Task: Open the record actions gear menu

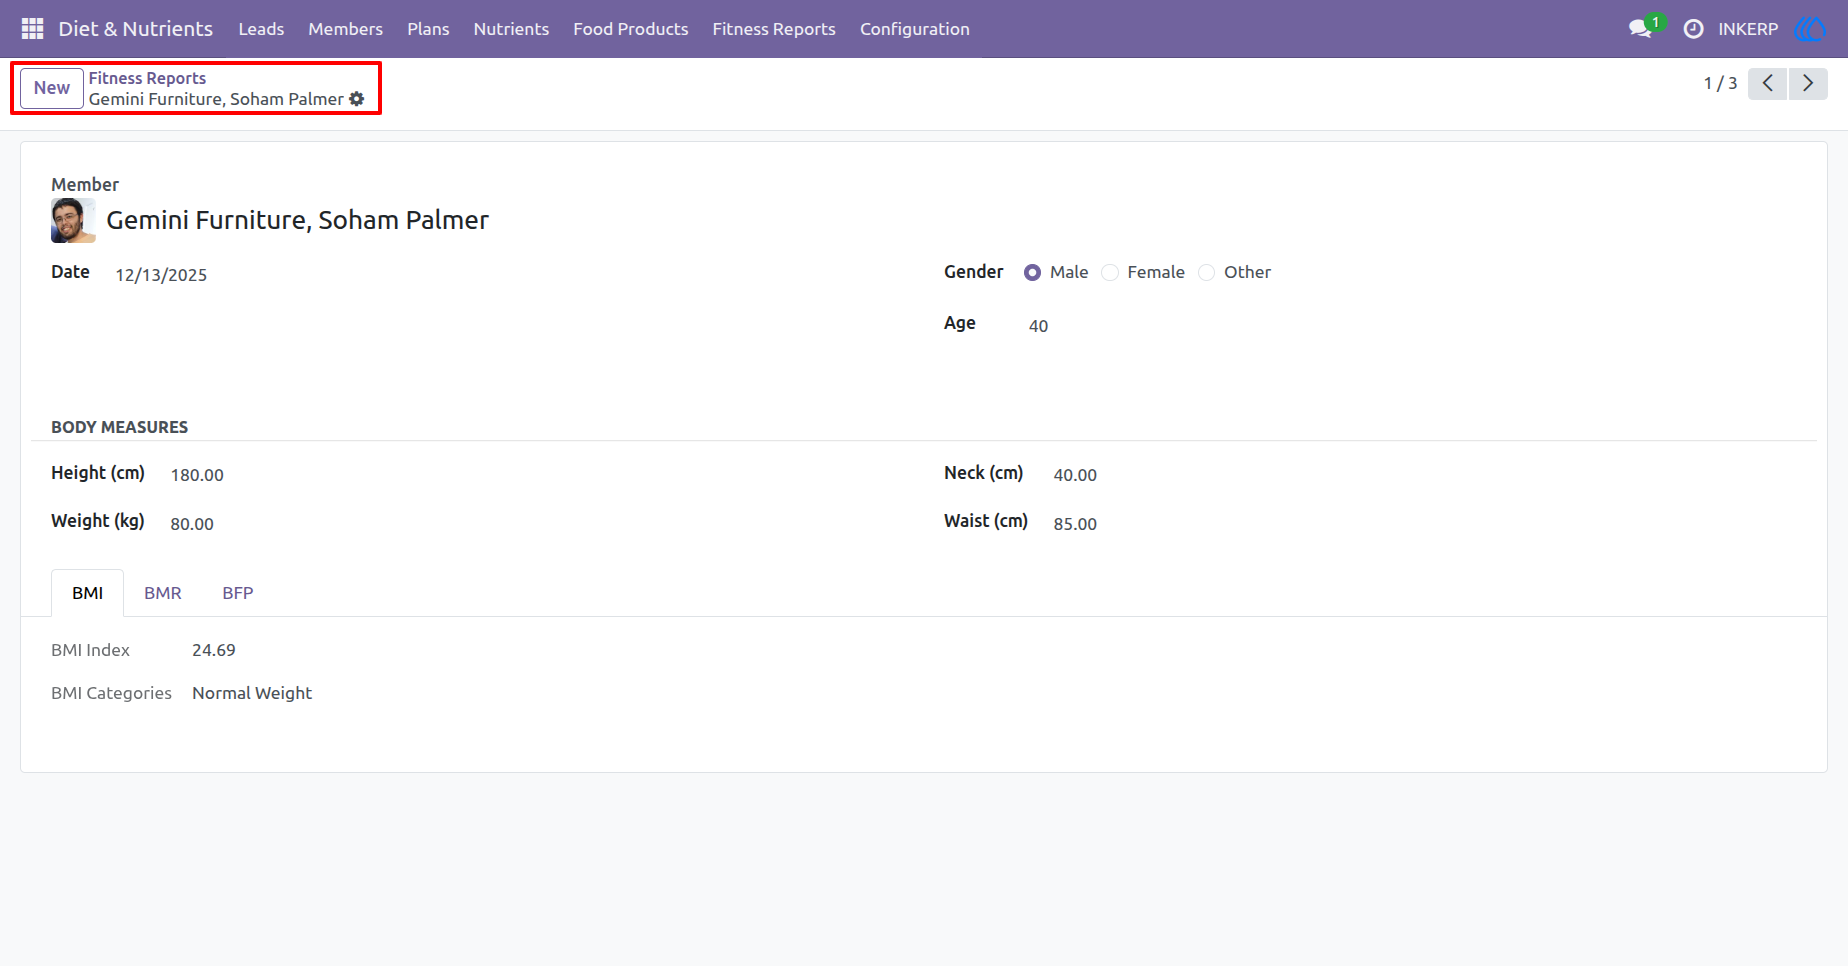Action: pyautogui.click(x=357, y=99)
